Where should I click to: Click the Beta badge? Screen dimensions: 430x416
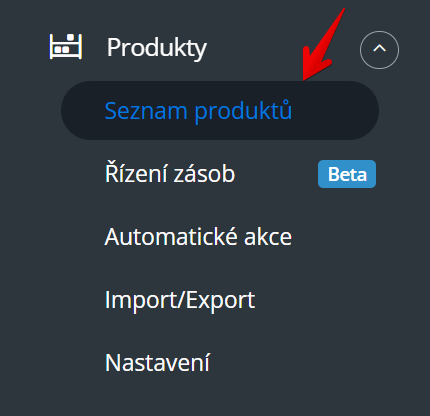[x=347, y=174]
